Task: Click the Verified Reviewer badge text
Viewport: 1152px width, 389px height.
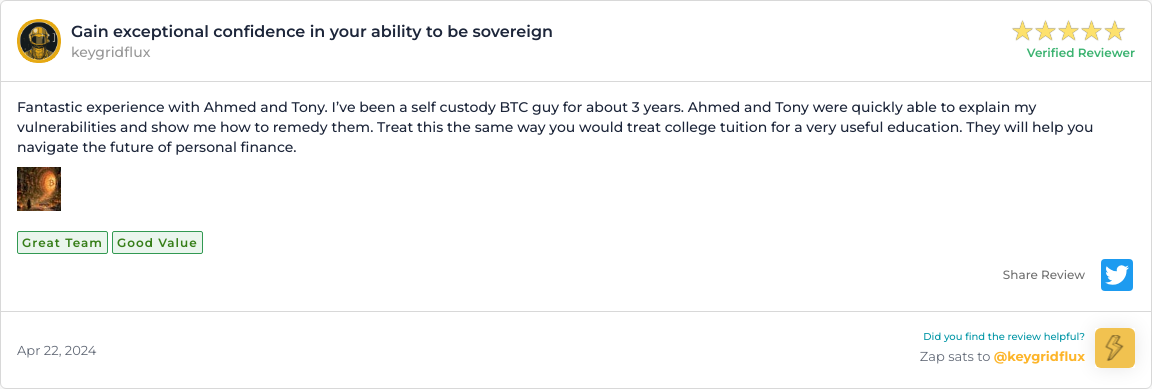Action: tap(1080, 53)
